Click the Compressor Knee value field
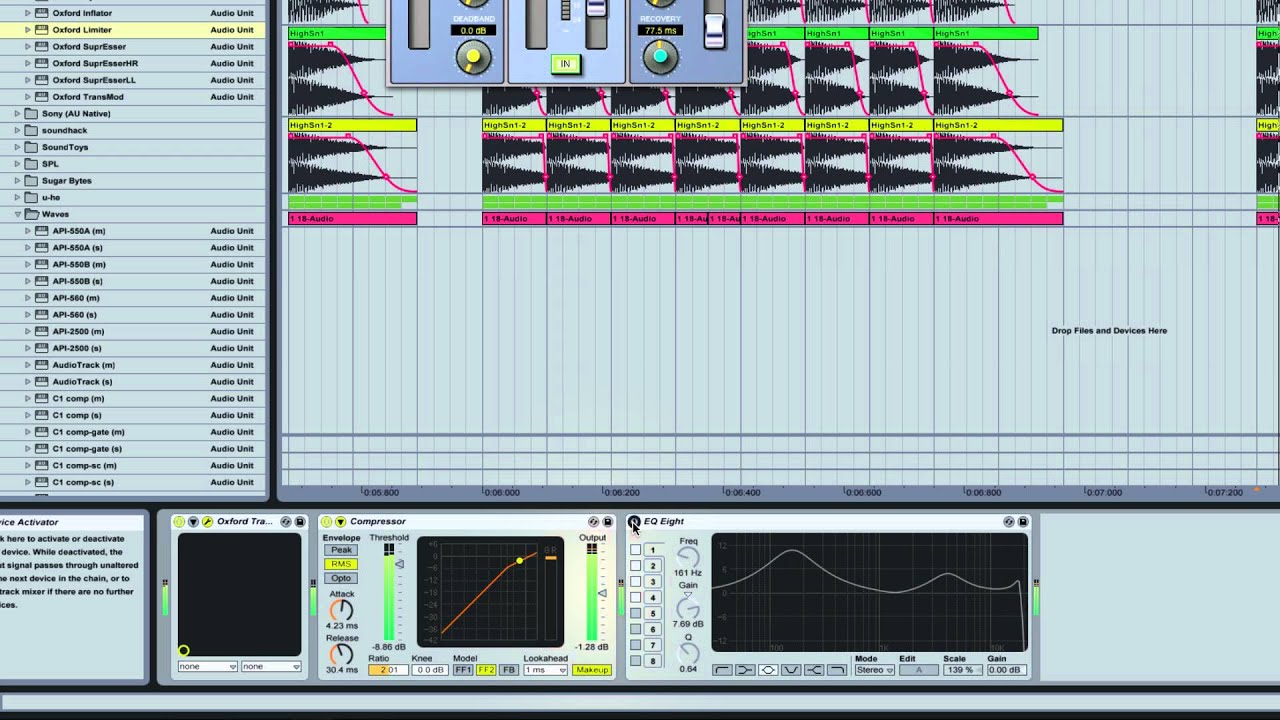Image resolution: width=1280 pixels, height=720 pixels. [430, 670]
